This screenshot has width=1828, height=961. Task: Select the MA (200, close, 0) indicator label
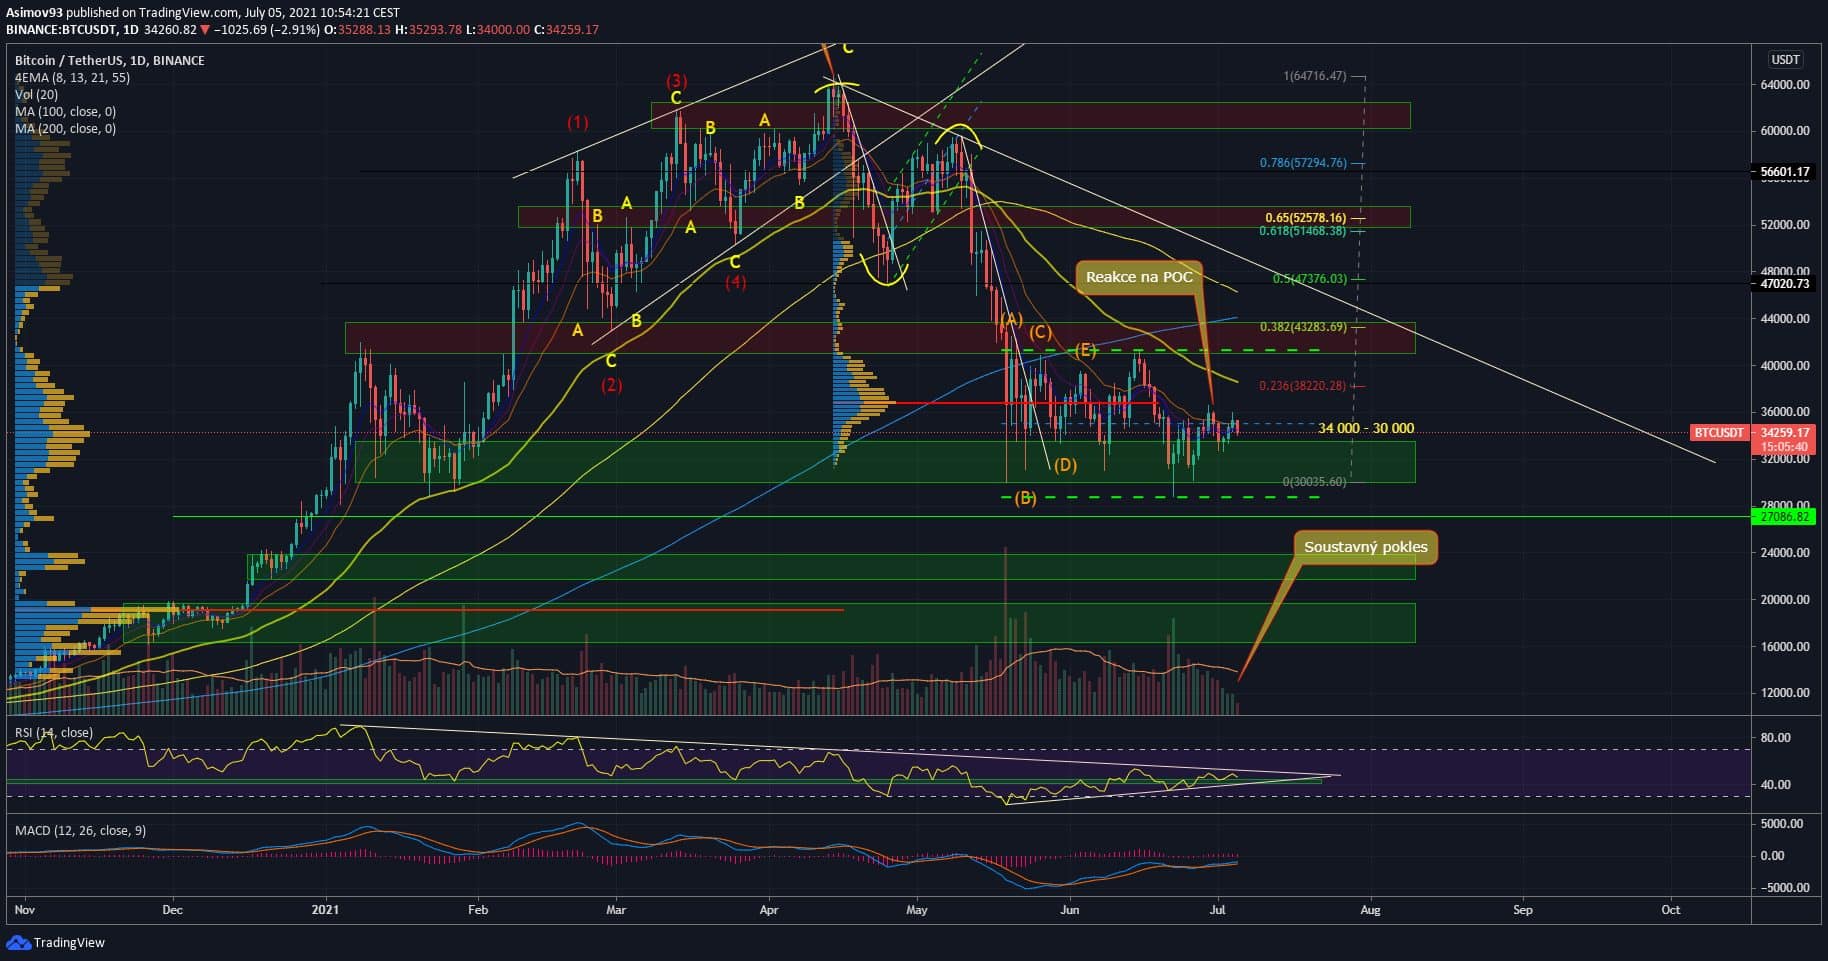pyautogui.click(x=65, y=129)
